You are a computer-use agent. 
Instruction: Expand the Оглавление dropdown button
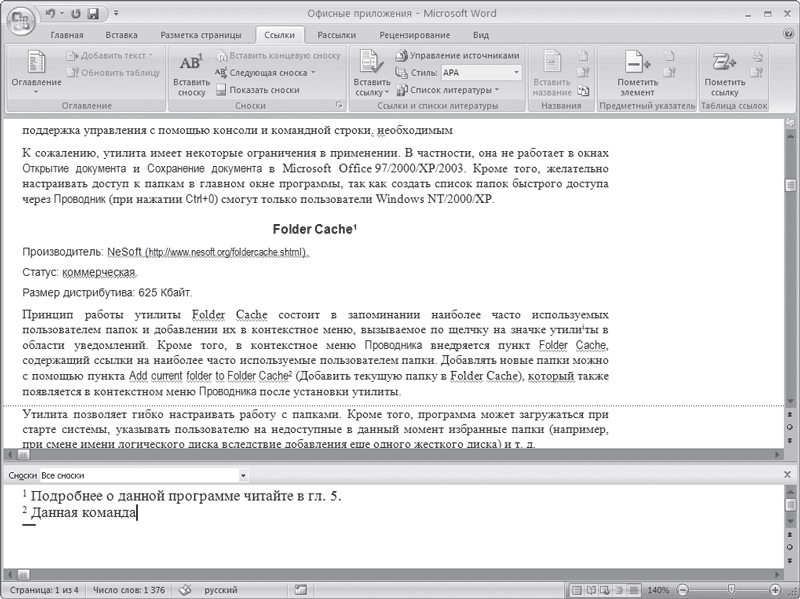click(36, 74)
